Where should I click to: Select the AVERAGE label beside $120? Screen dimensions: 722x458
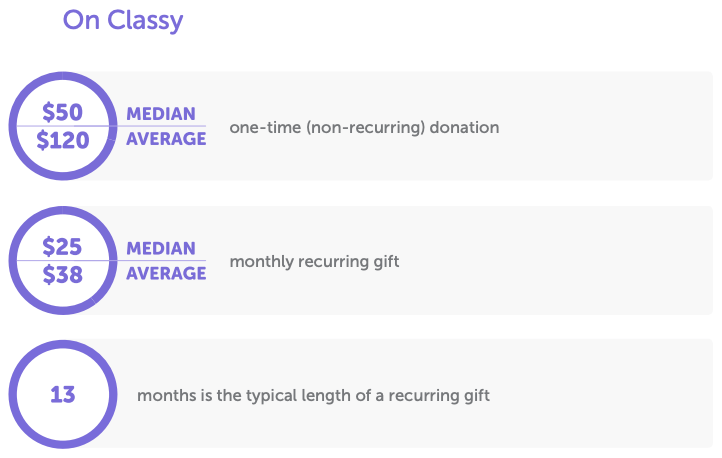pos(166,139)
